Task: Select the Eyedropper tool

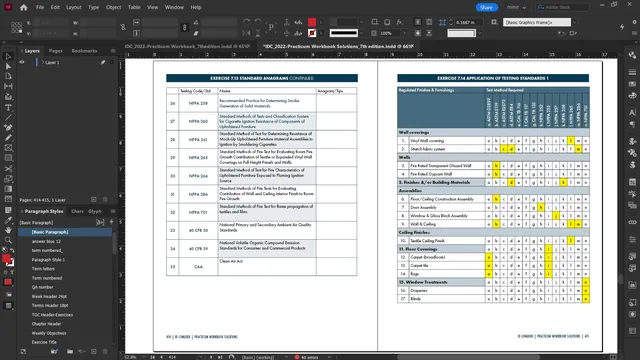Action: point(8,220)
